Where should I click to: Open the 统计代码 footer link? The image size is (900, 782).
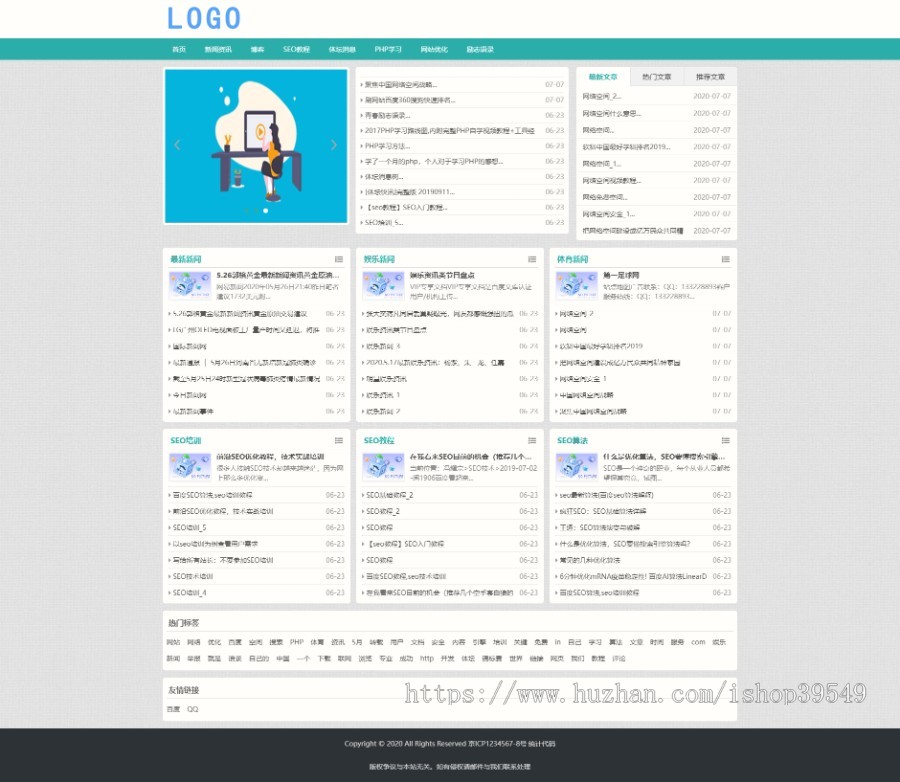pos(542,744)
